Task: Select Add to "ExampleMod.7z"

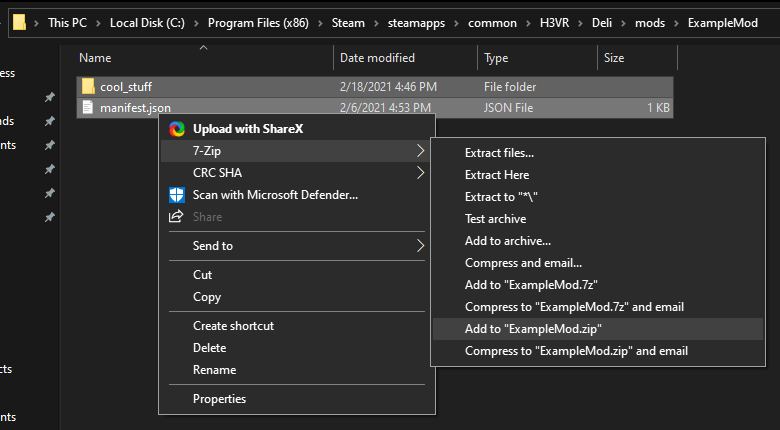Action: click(598, 285)
